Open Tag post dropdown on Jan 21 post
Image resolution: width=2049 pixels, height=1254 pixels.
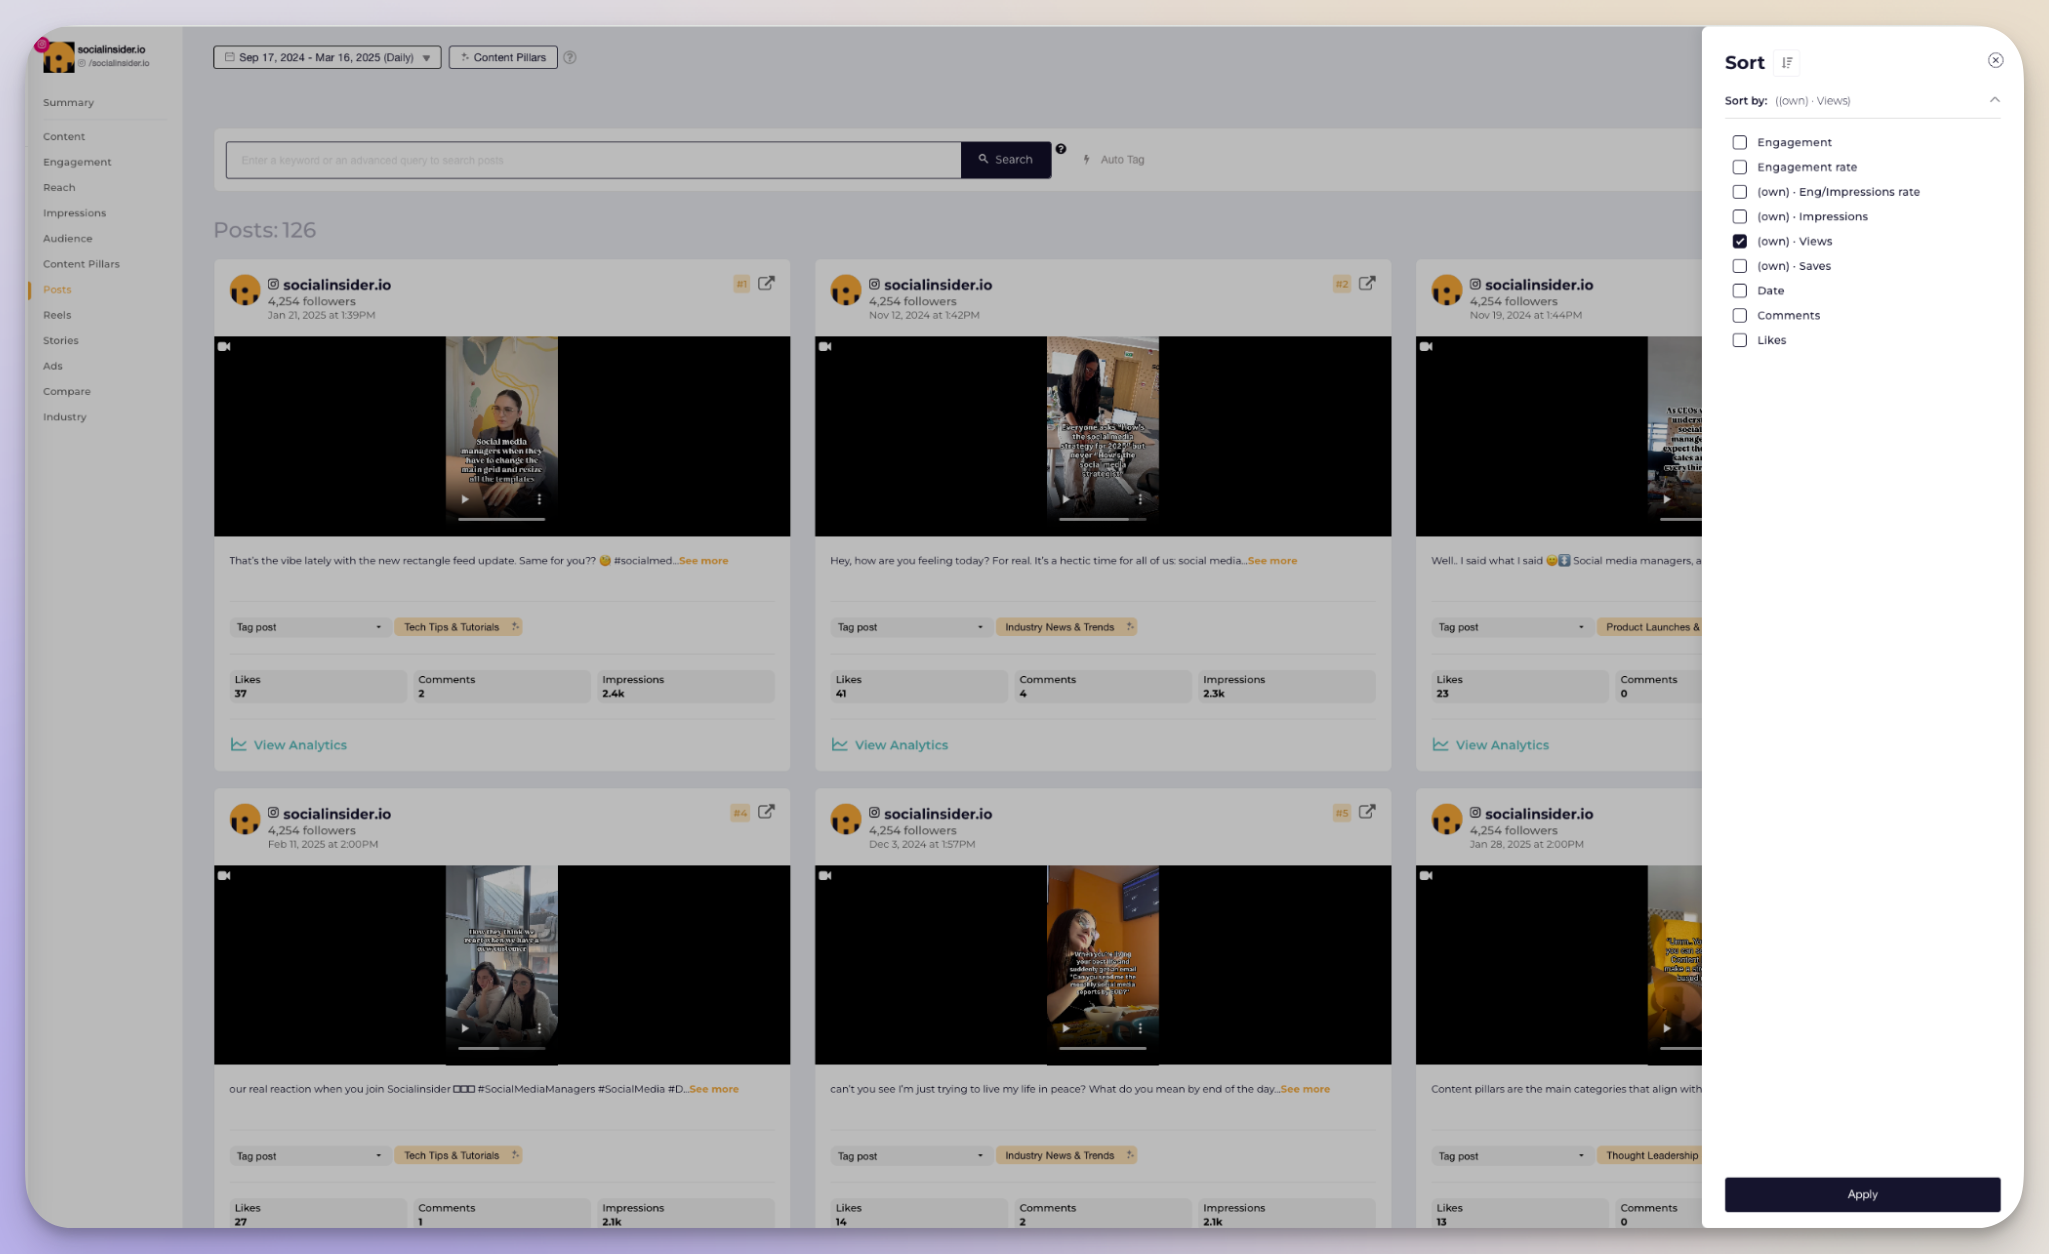click(309, 627)
